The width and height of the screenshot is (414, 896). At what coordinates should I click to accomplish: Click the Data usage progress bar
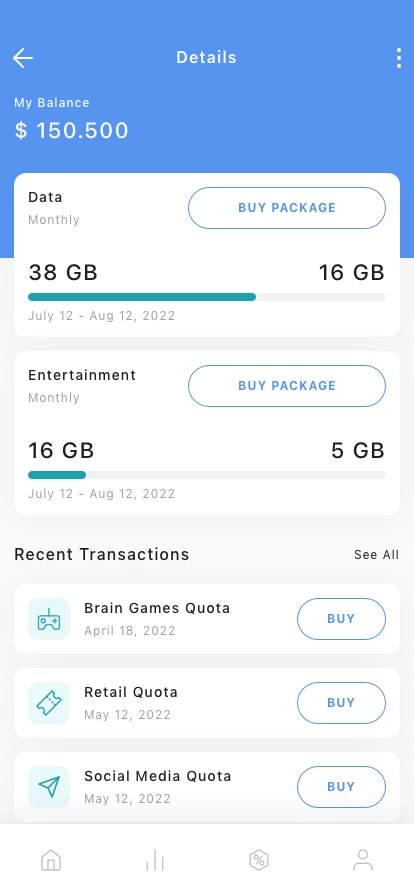click(207, 297)
